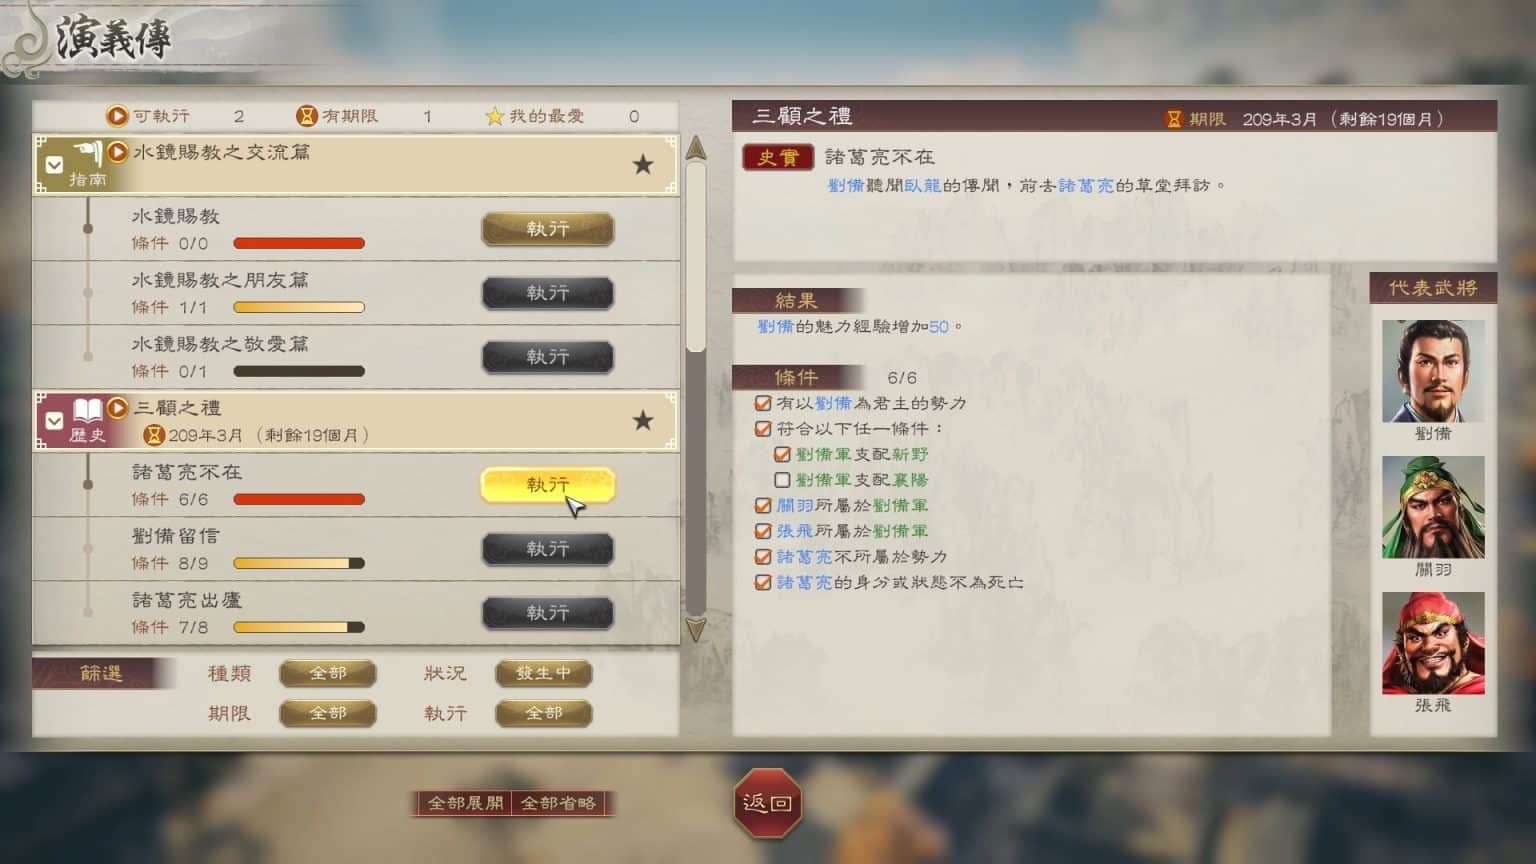
Task: Open the 狀況 filter showing 發生中
Action: 544,673
